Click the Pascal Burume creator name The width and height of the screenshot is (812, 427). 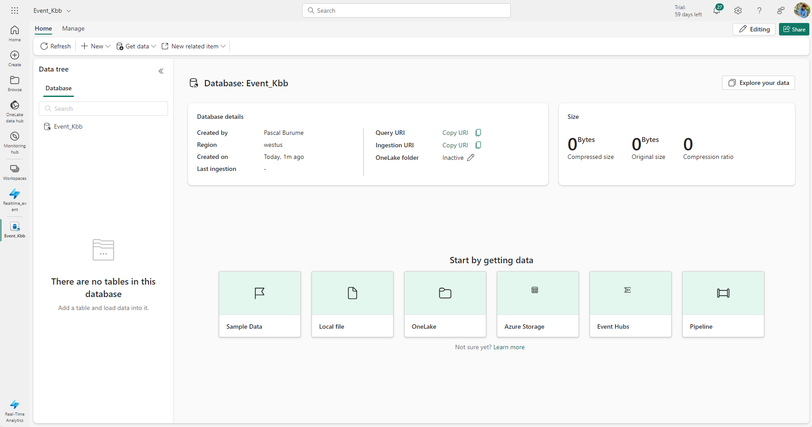(x=284, y=132)
